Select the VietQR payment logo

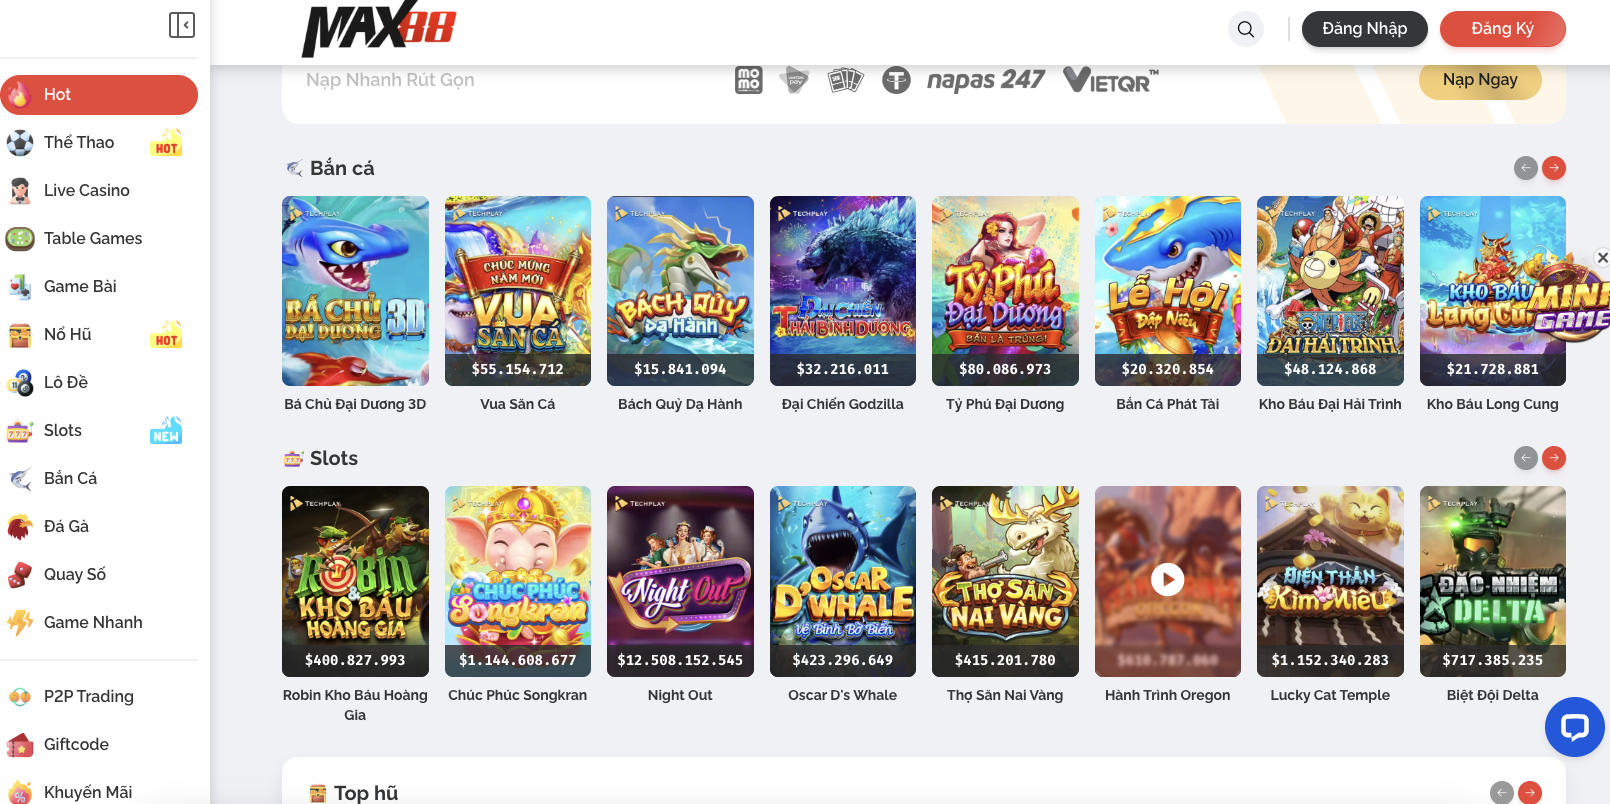pyautogui.click(x=1111, y=80)
